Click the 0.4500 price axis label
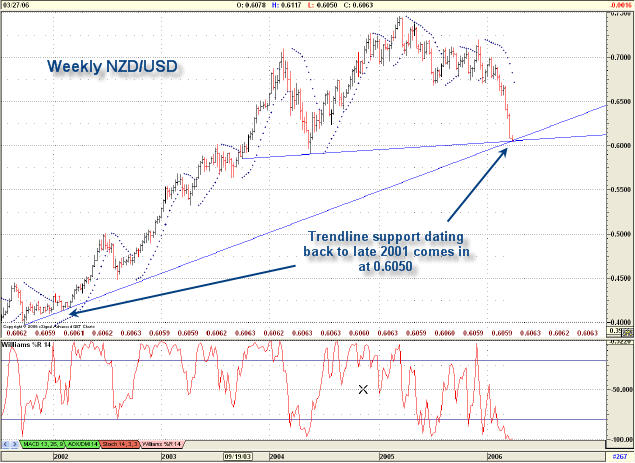635x463 pixels. (620, 278)
